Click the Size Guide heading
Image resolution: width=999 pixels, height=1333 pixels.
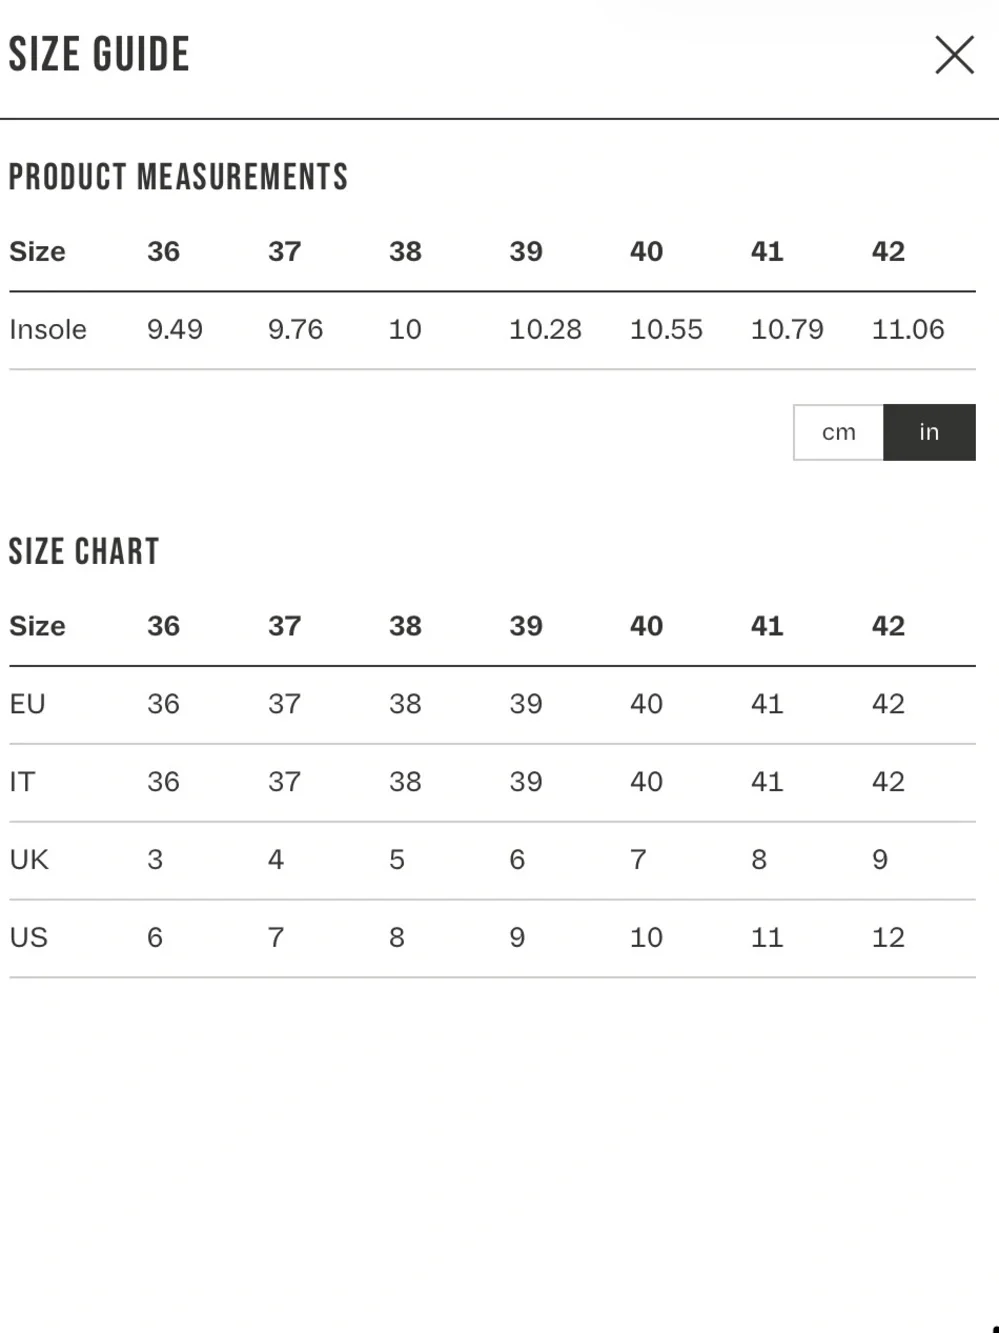click(99, 54)
